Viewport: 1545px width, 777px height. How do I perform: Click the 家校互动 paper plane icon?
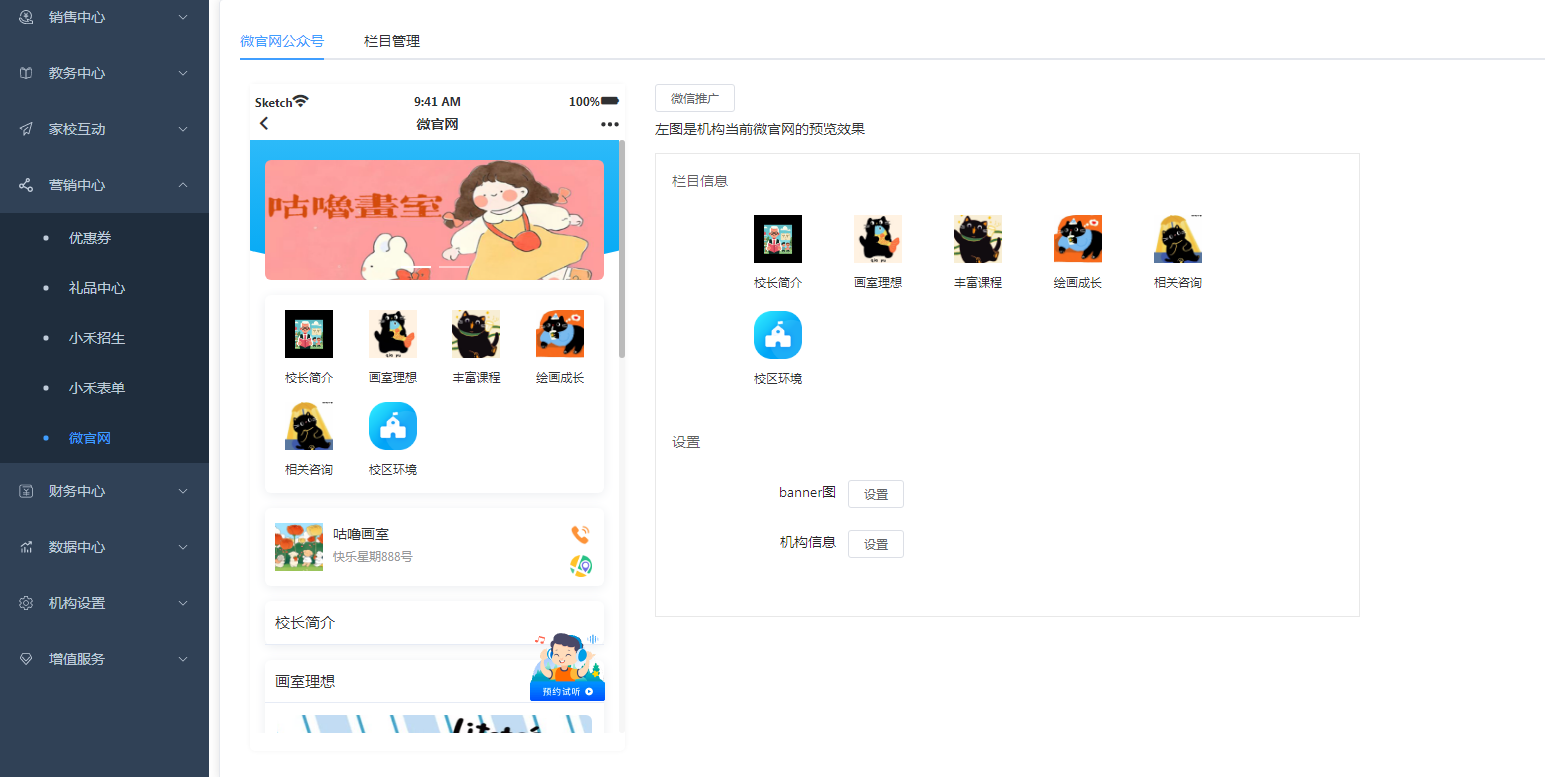coord(27,129)
